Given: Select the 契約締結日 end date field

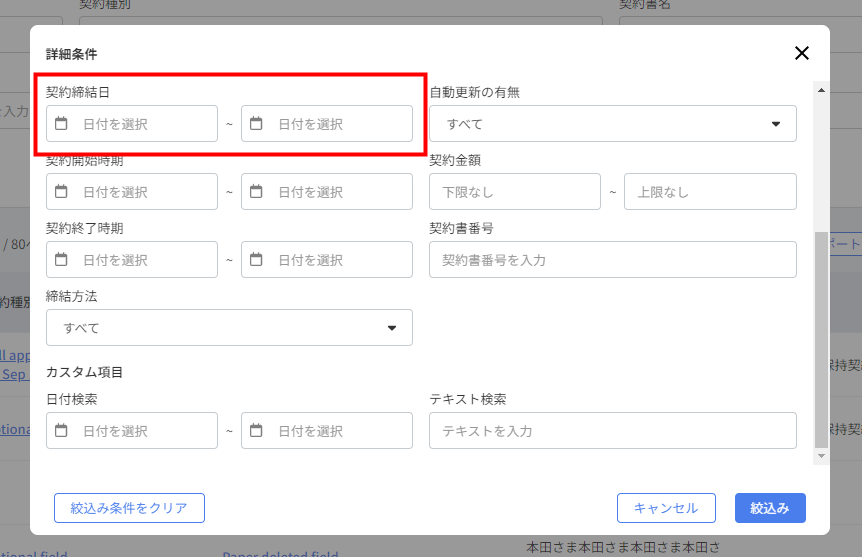Looking at the screenshot, I should [327, 124].
